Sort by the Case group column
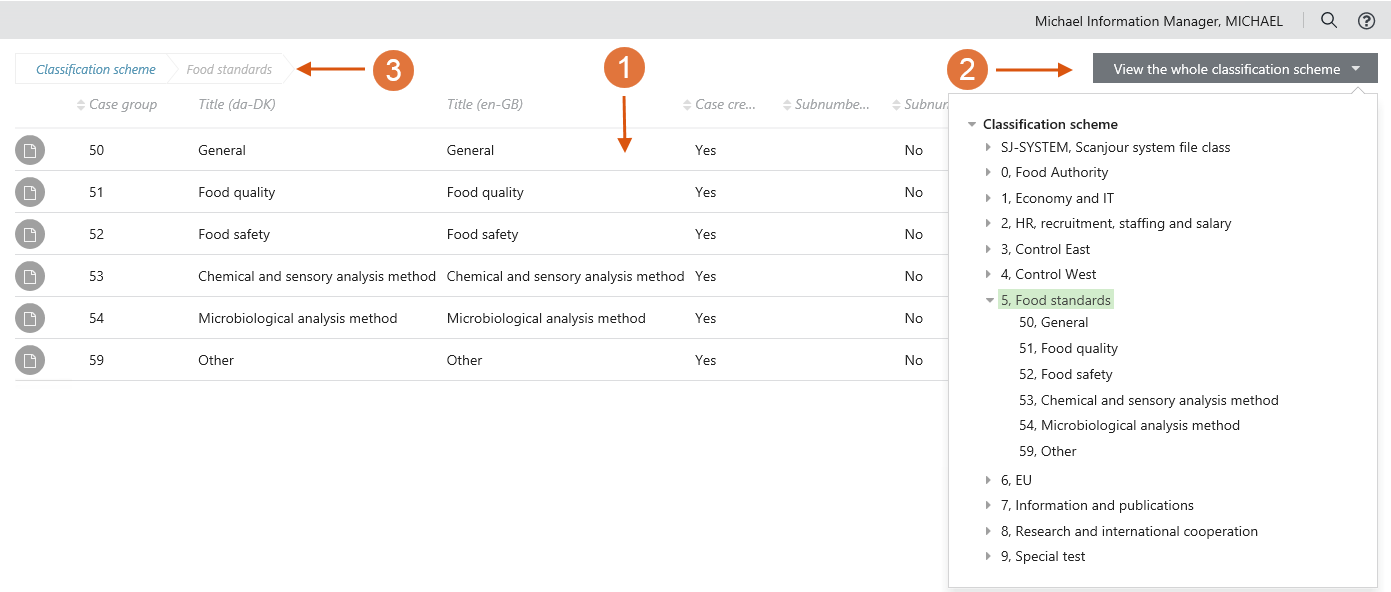 pos(122,105)
